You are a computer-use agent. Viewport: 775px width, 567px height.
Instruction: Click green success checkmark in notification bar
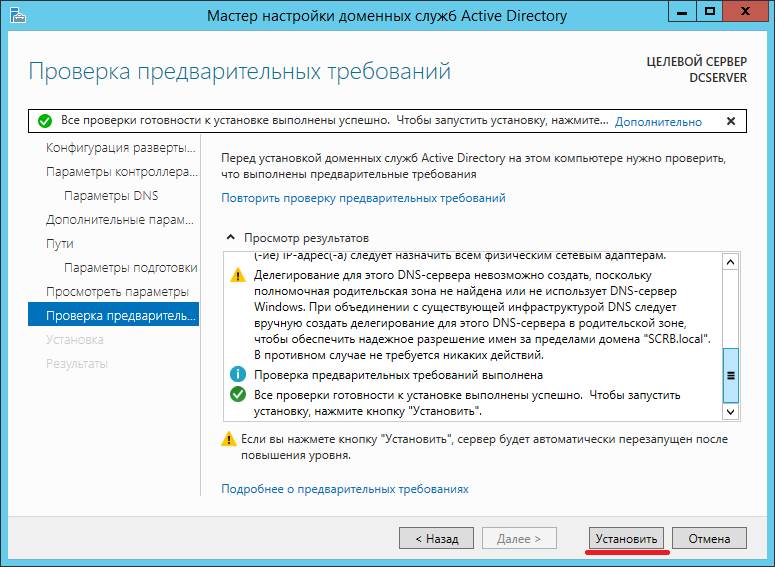point(44,121)
